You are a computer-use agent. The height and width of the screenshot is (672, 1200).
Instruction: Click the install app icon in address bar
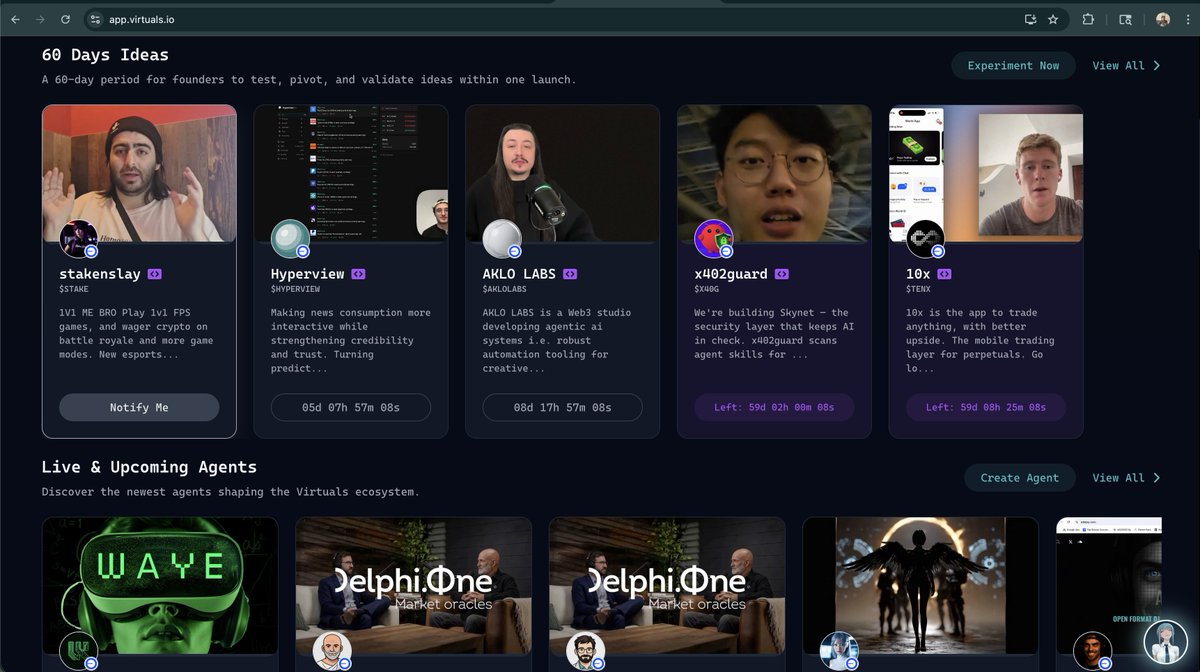(1030, 19)
